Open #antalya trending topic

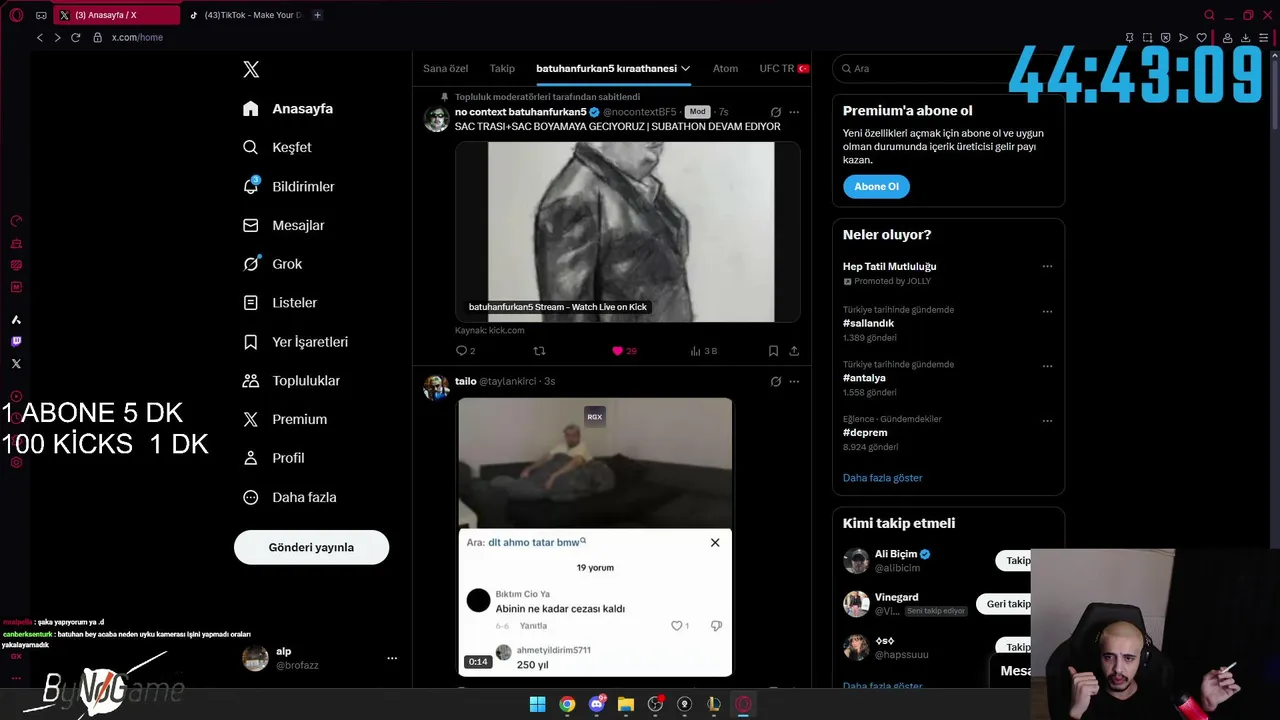click(x=864, y=378)
